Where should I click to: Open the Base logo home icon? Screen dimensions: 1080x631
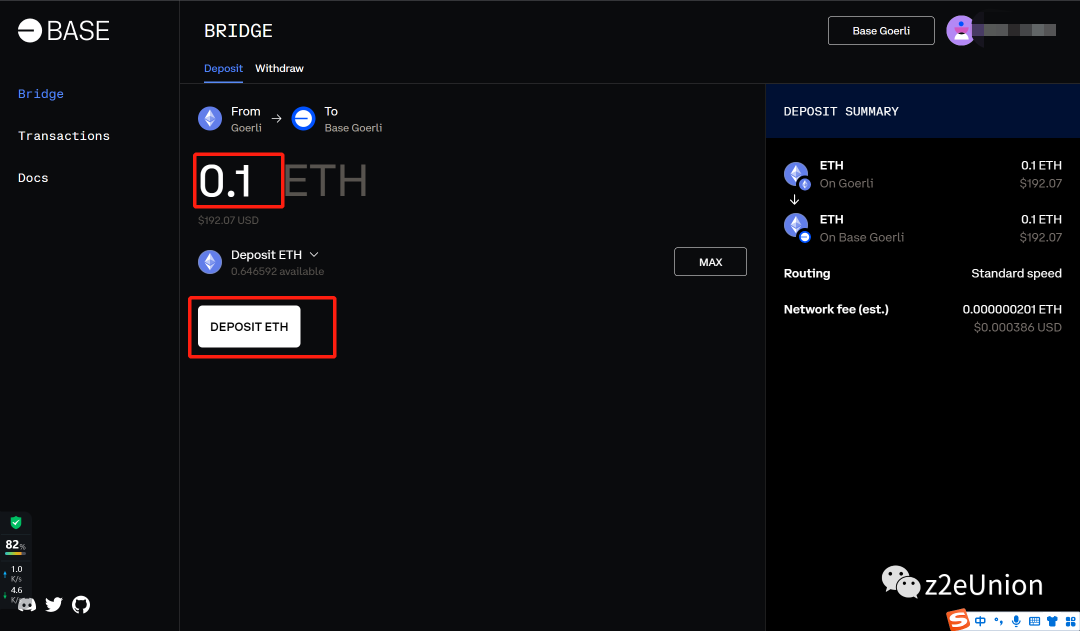click(30, 30)
